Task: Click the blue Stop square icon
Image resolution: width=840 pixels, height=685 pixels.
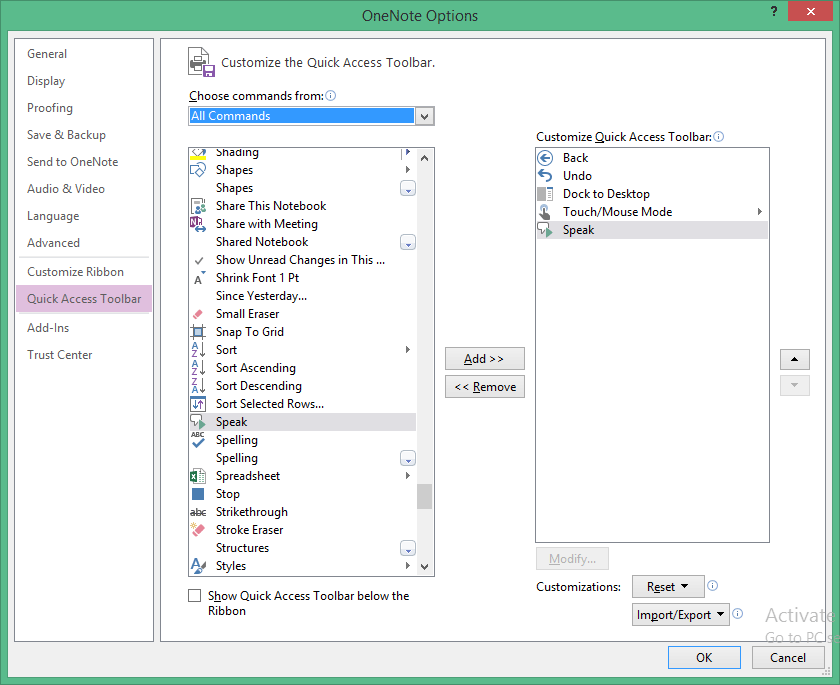Action: [x=198, y=494]
